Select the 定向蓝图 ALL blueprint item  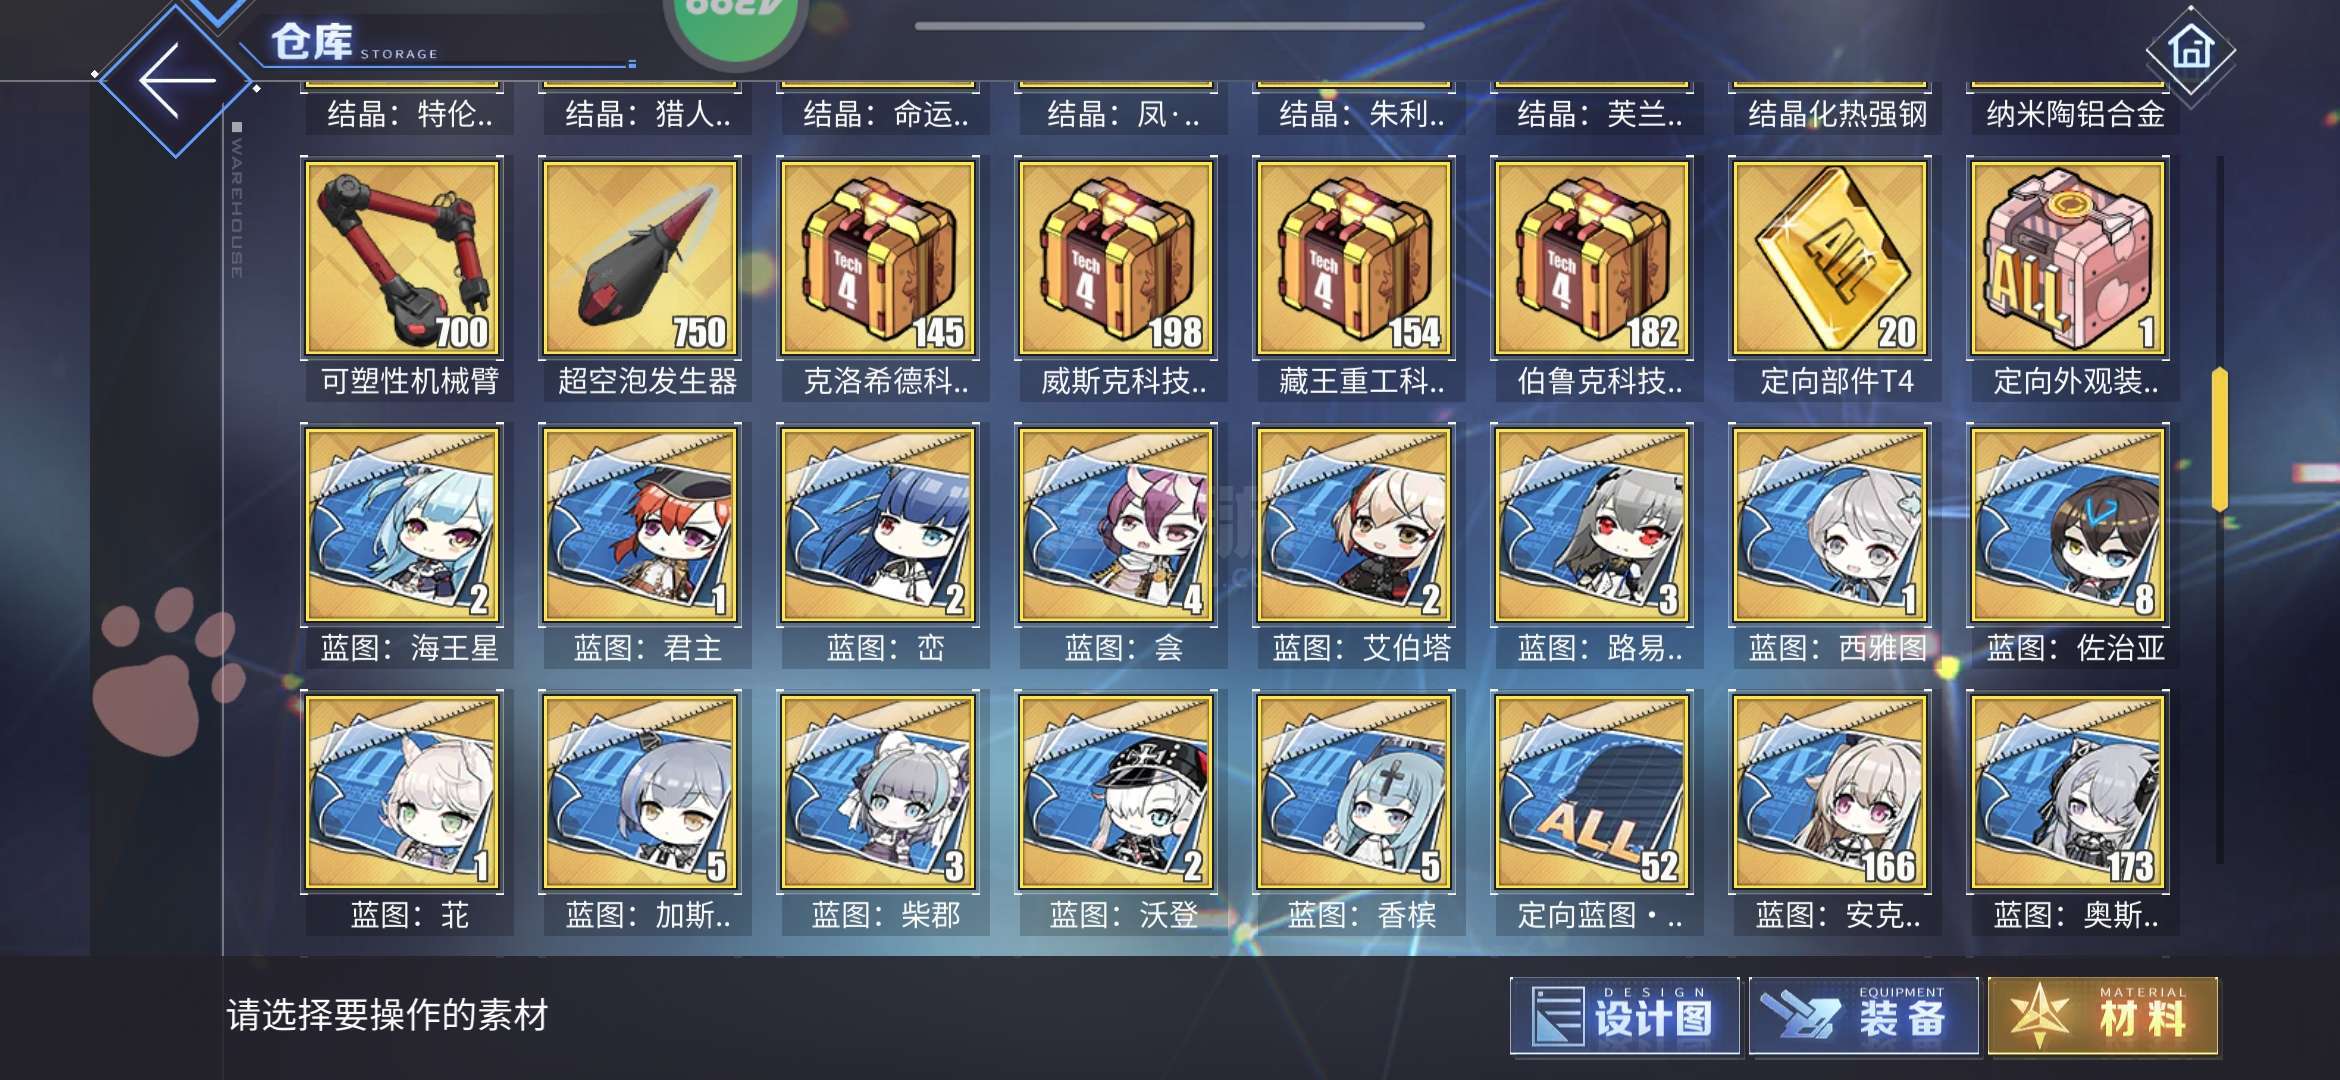tap(1592, 792)
